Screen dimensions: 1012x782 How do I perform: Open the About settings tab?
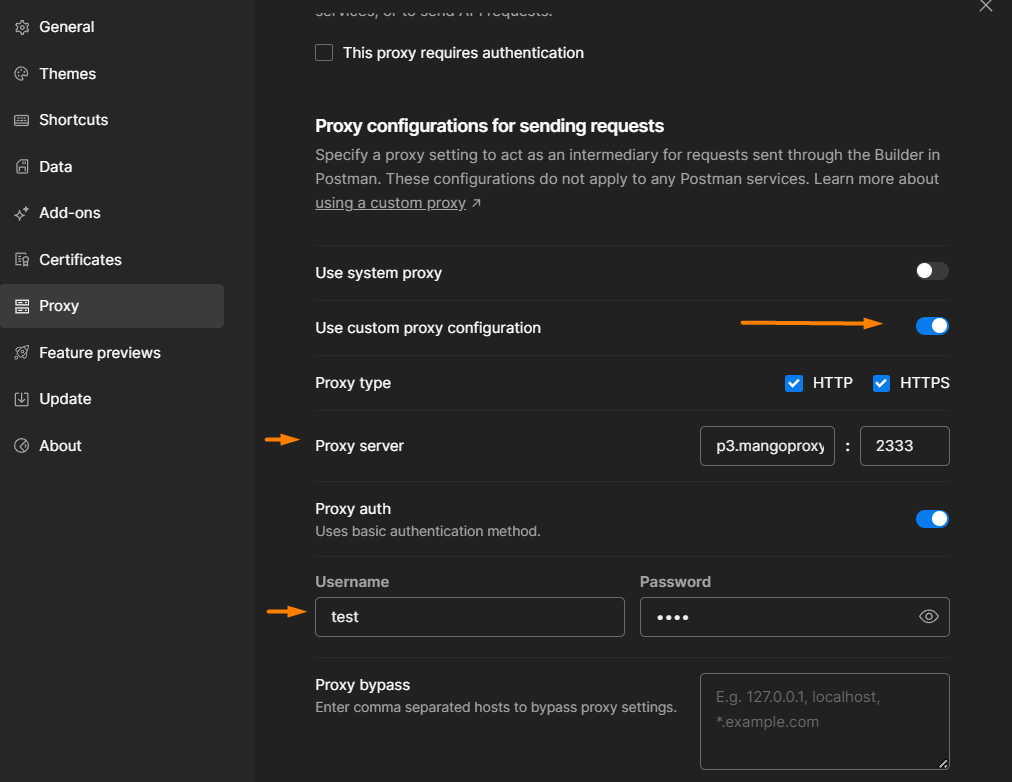click(60, 446)
